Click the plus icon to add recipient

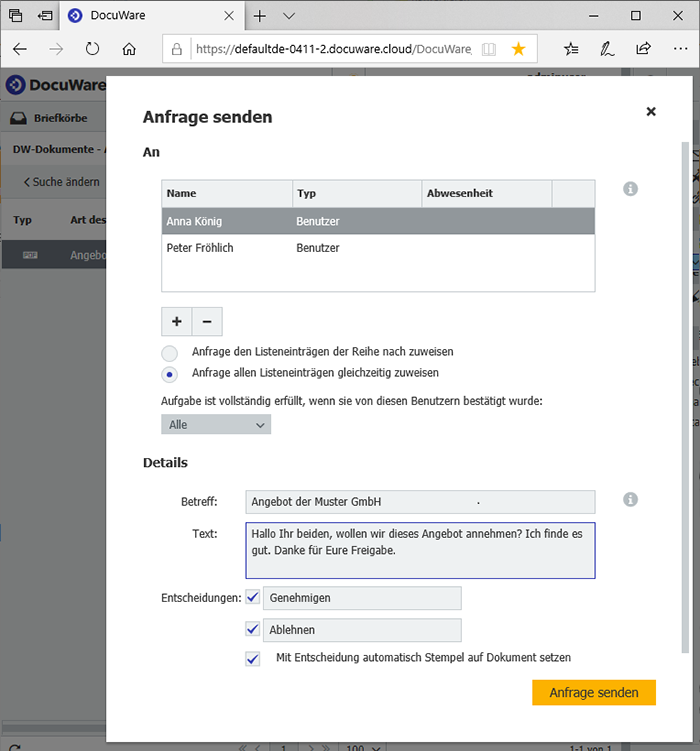[x=177, y=321]
